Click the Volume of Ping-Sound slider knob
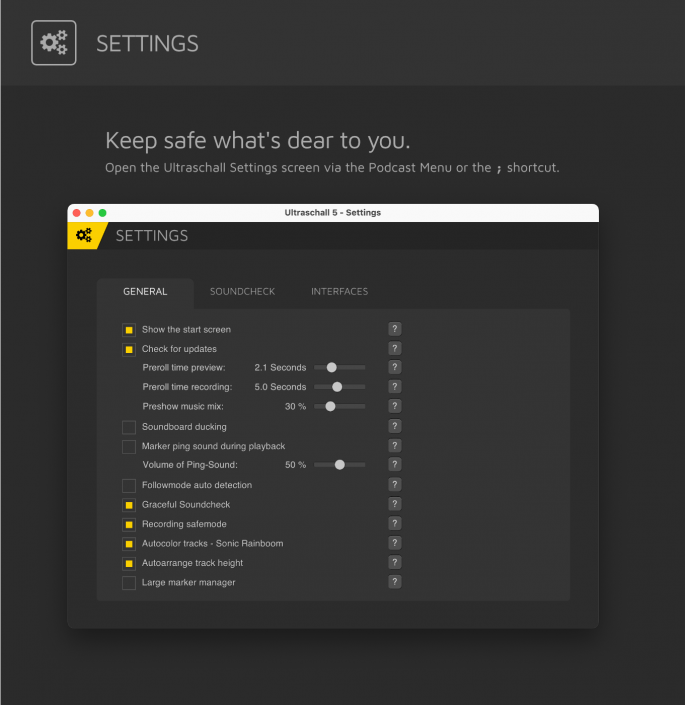Viewport: 685px width, 705px height. click(x=340, y=465)
